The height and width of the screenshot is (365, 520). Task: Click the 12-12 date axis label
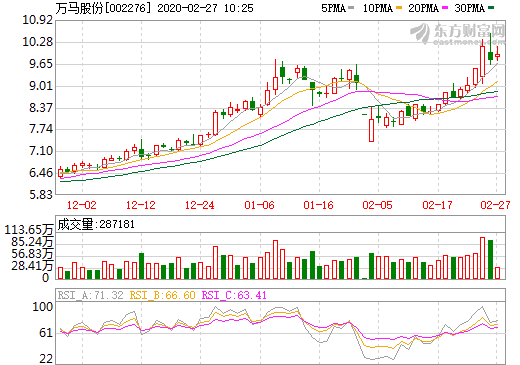(141, 205)
